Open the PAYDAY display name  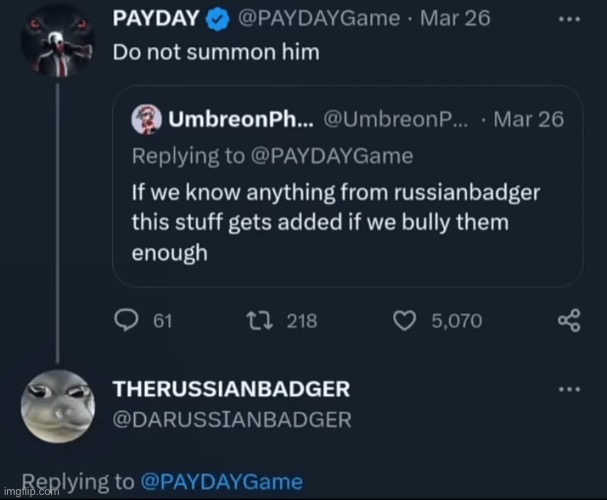tap(155, 17)
